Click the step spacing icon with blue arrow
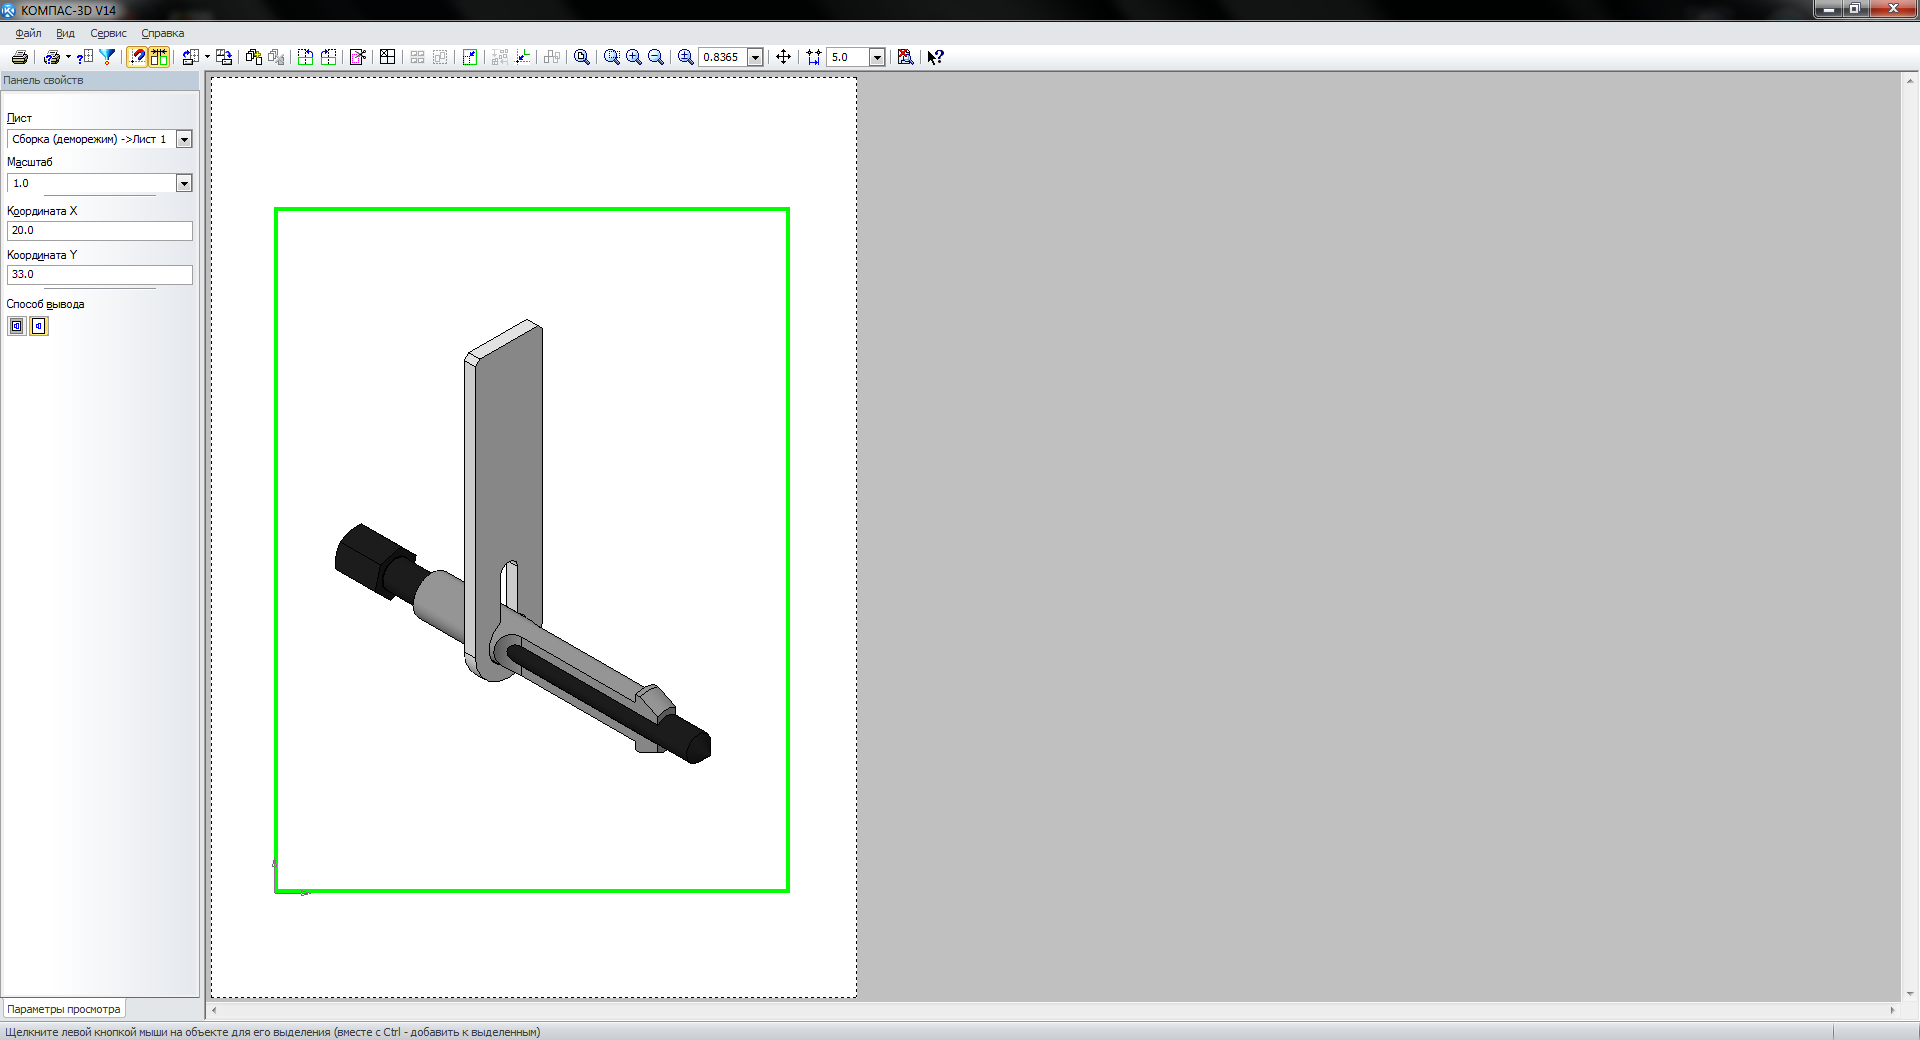 click(814, 57)
